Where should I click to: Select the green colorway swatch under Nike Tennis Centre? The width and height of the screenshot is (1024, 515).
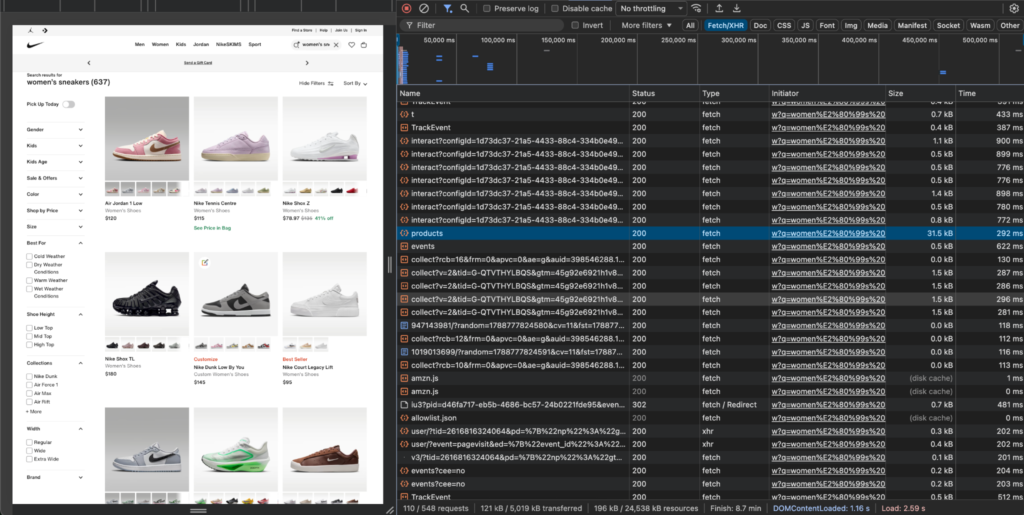(x=263, y=190)
